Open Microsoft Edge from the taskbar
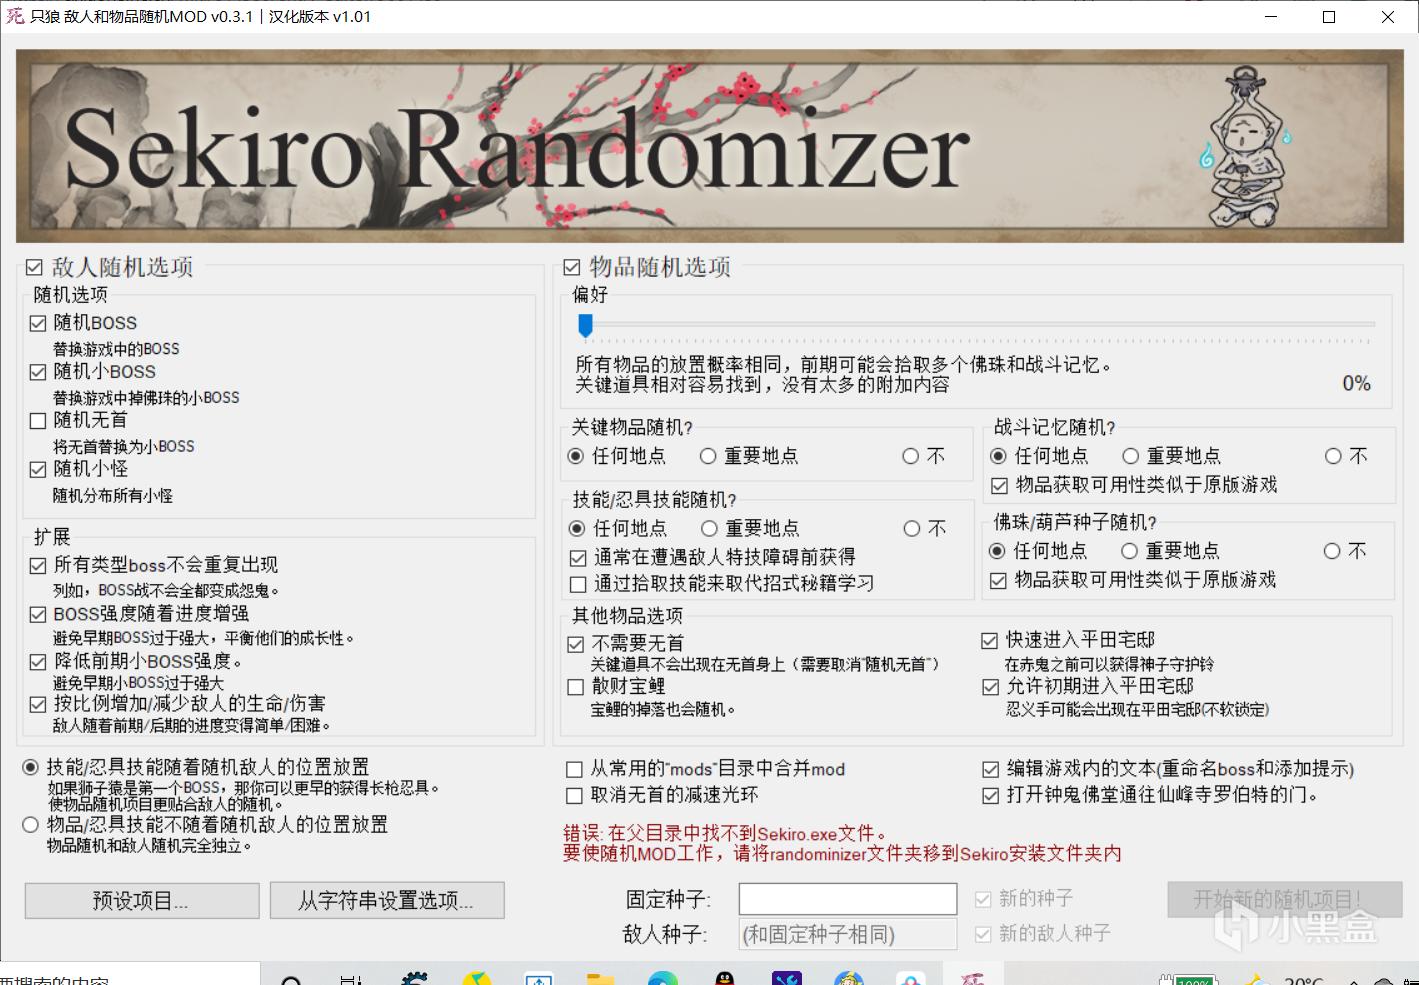This screenshot has width=1419, height=985. 662,978
